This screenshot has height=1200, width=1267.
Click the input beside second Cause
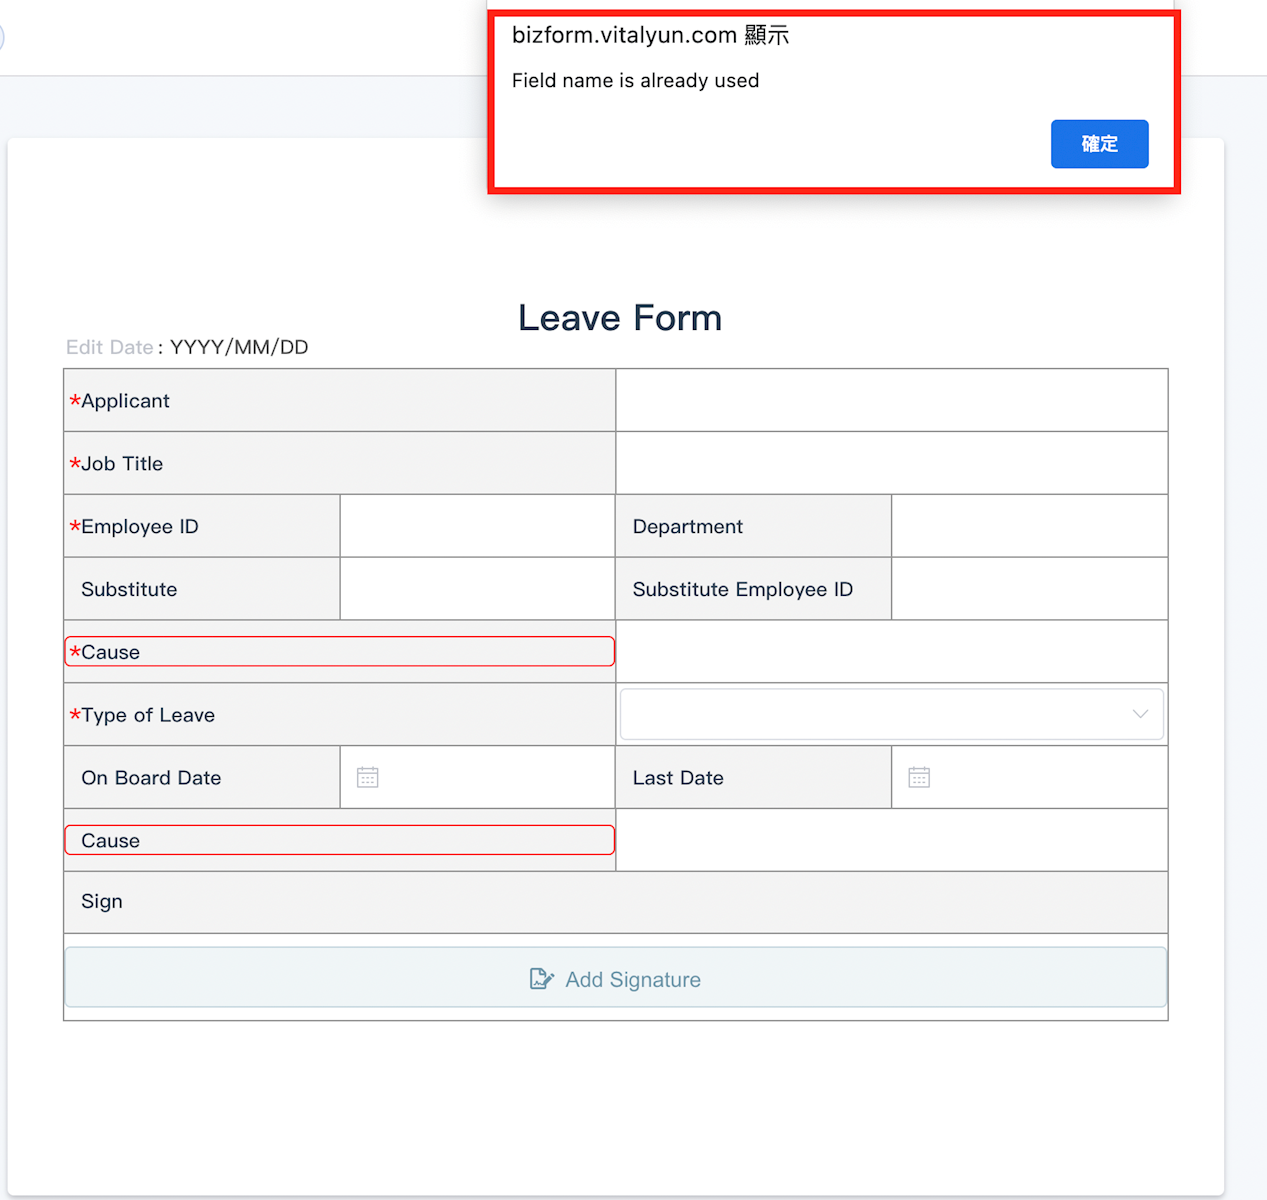891,840
